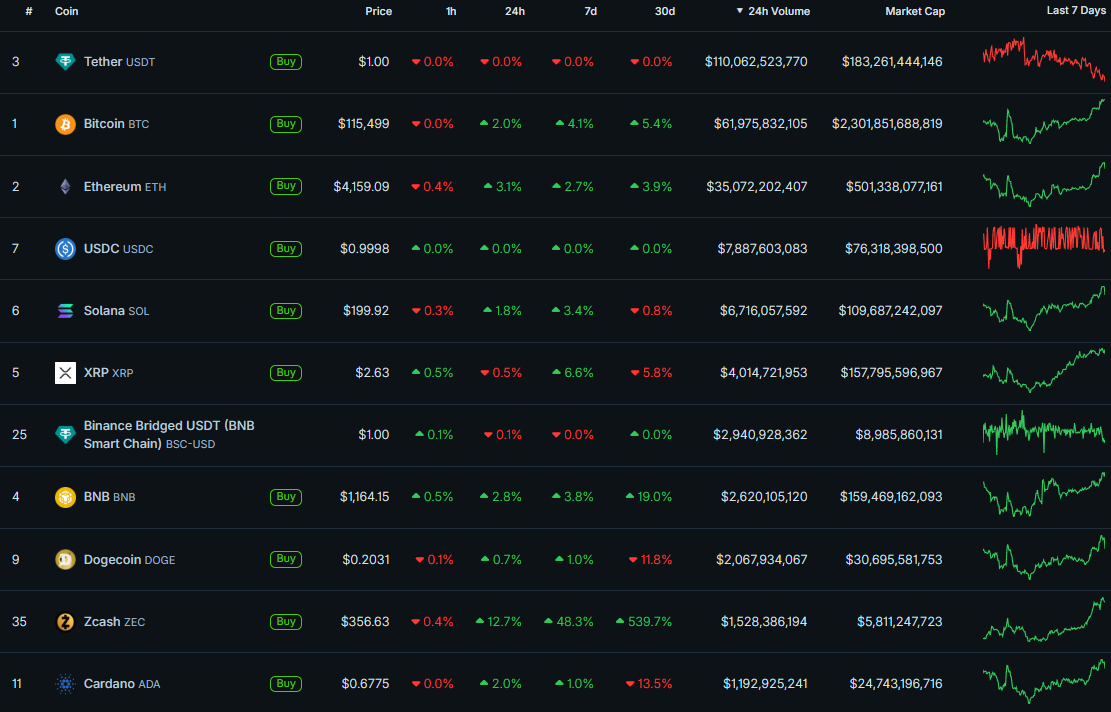Click the Cardano logo icon
Image resolution: width=1111 pixels, height=712 pixels.
click(x=65, y=684)
